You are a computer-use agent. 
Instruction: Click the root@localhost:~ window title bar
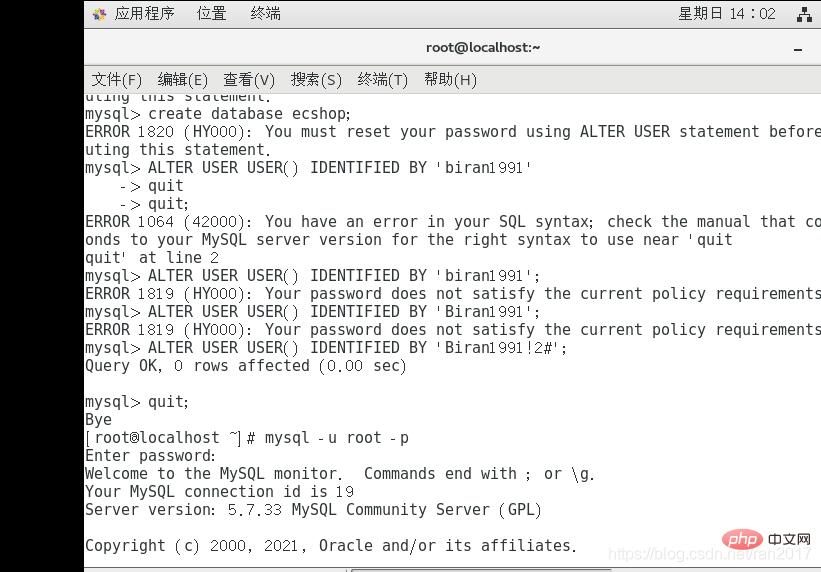[483, 48]
